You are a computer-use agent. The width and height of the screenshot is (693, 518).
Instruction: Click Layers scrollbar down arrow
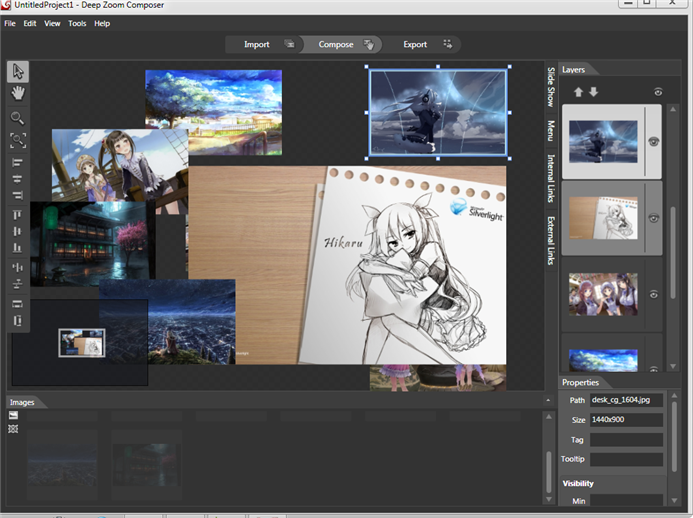click(x=673, y=366)
